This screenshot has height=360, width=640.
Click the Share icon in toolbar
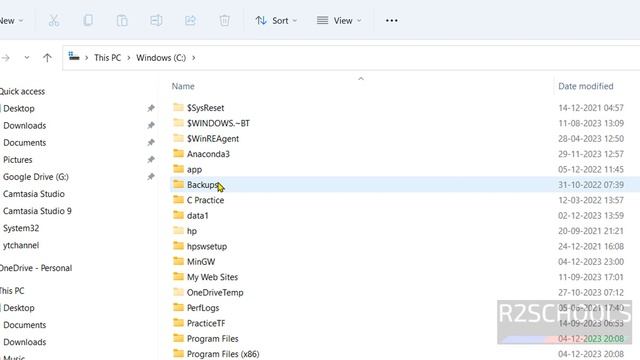click(190, 20)
